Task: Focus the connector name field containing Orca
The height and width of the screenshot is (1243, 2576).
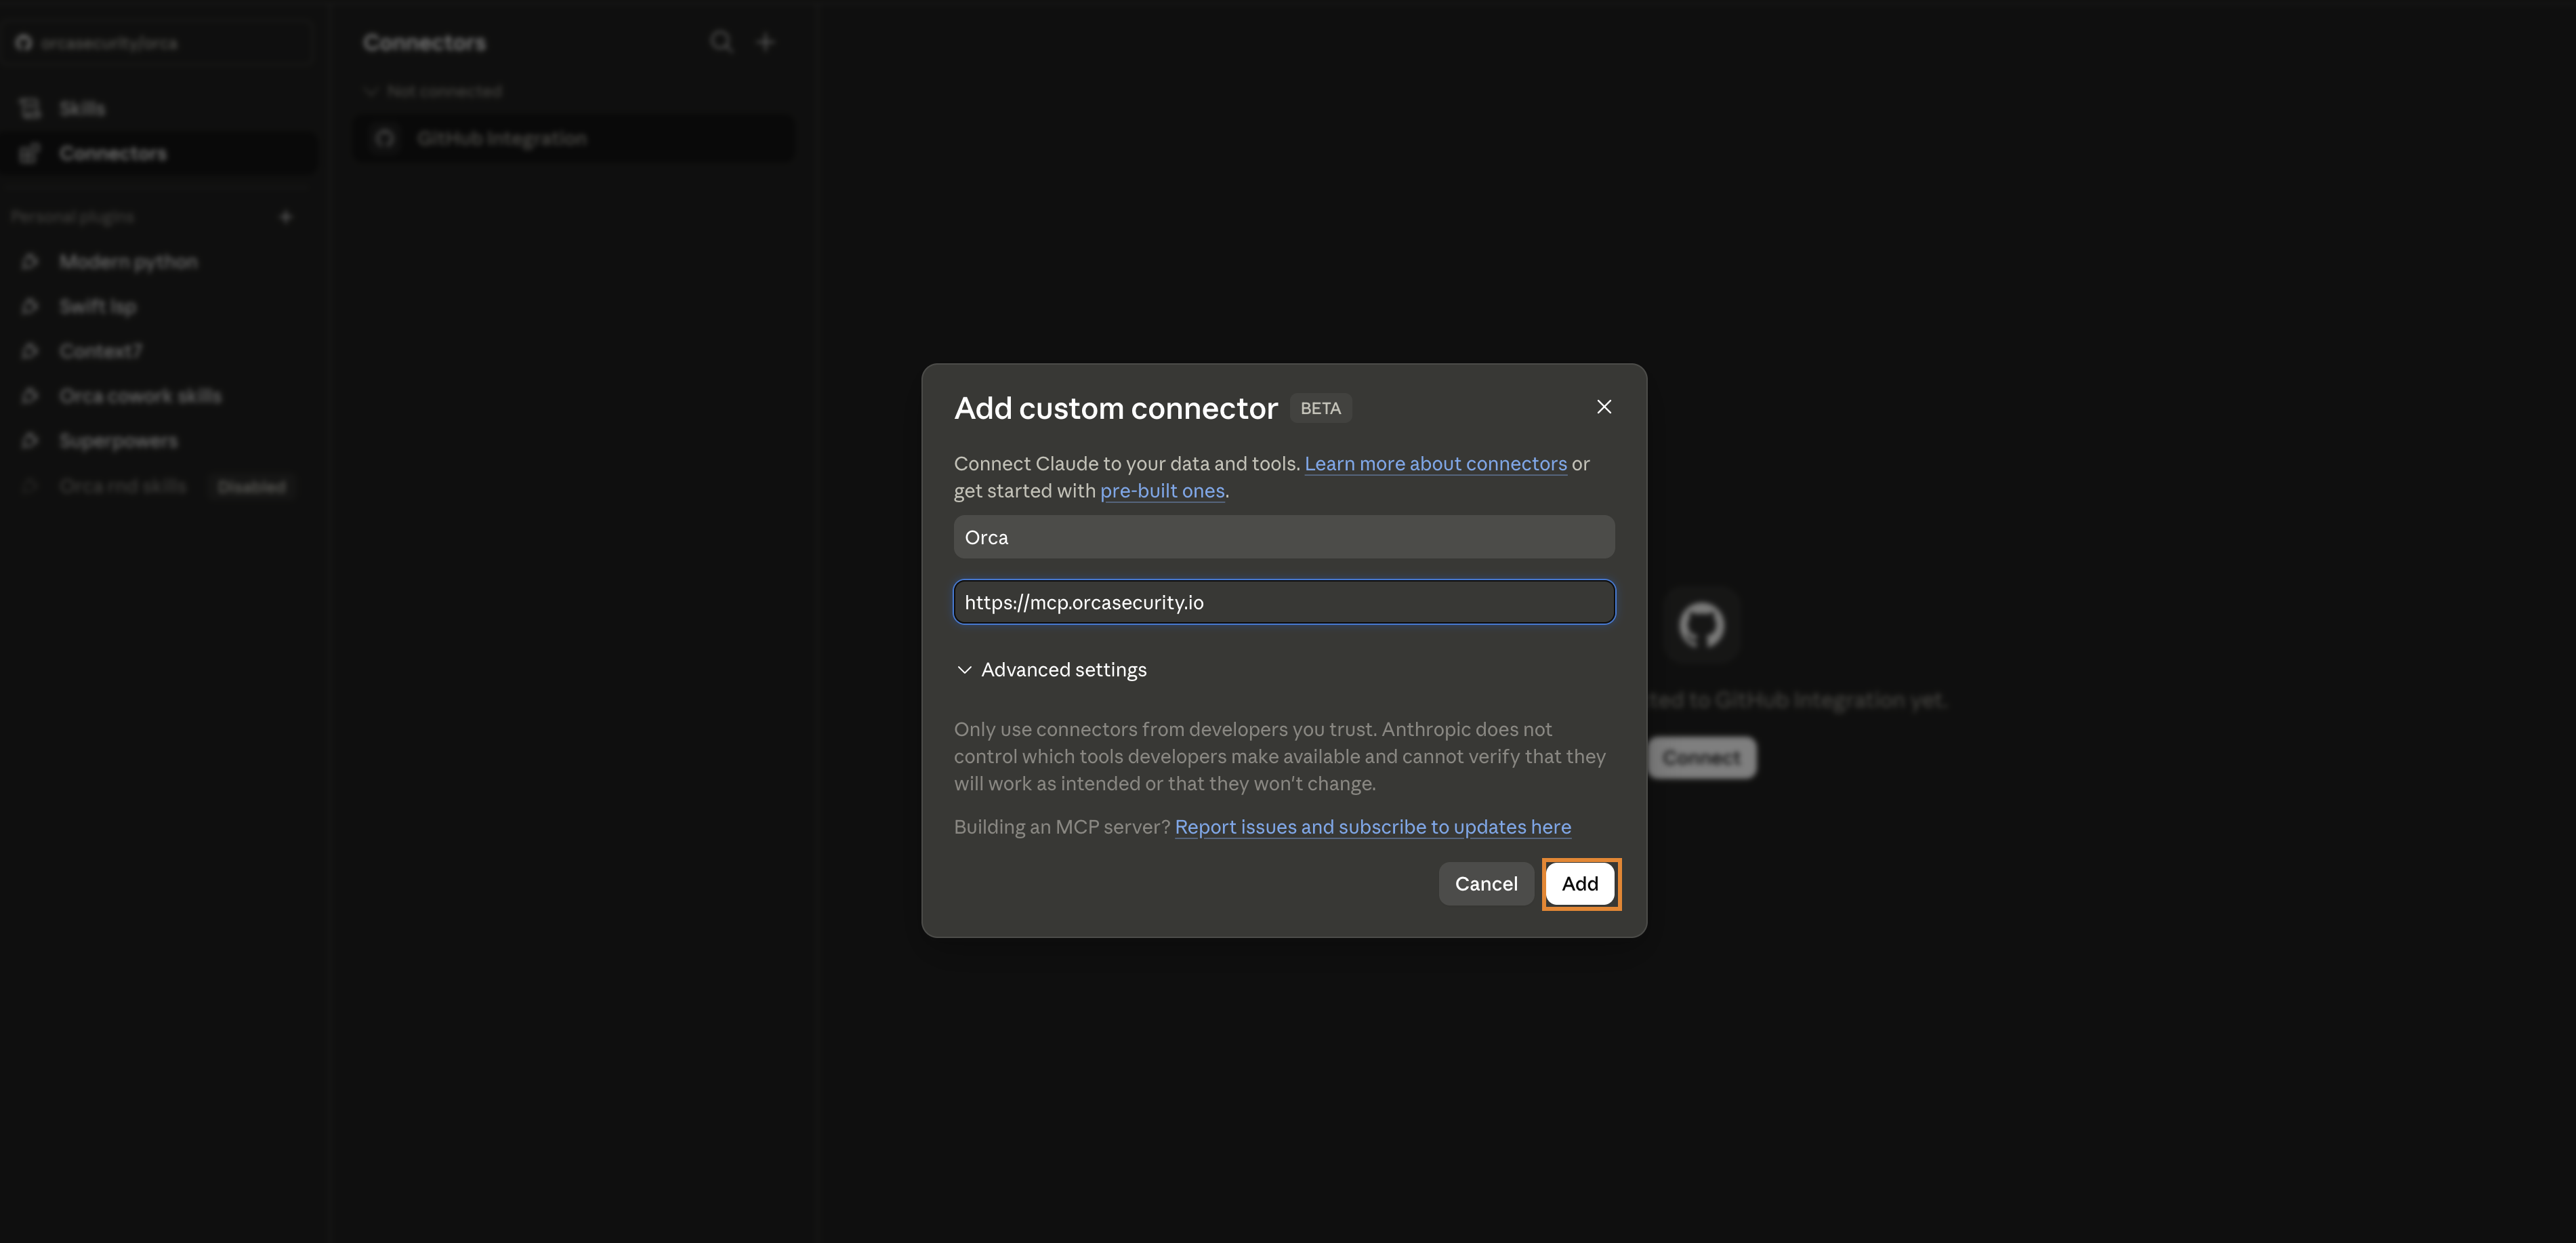Action: (1284, 537)
